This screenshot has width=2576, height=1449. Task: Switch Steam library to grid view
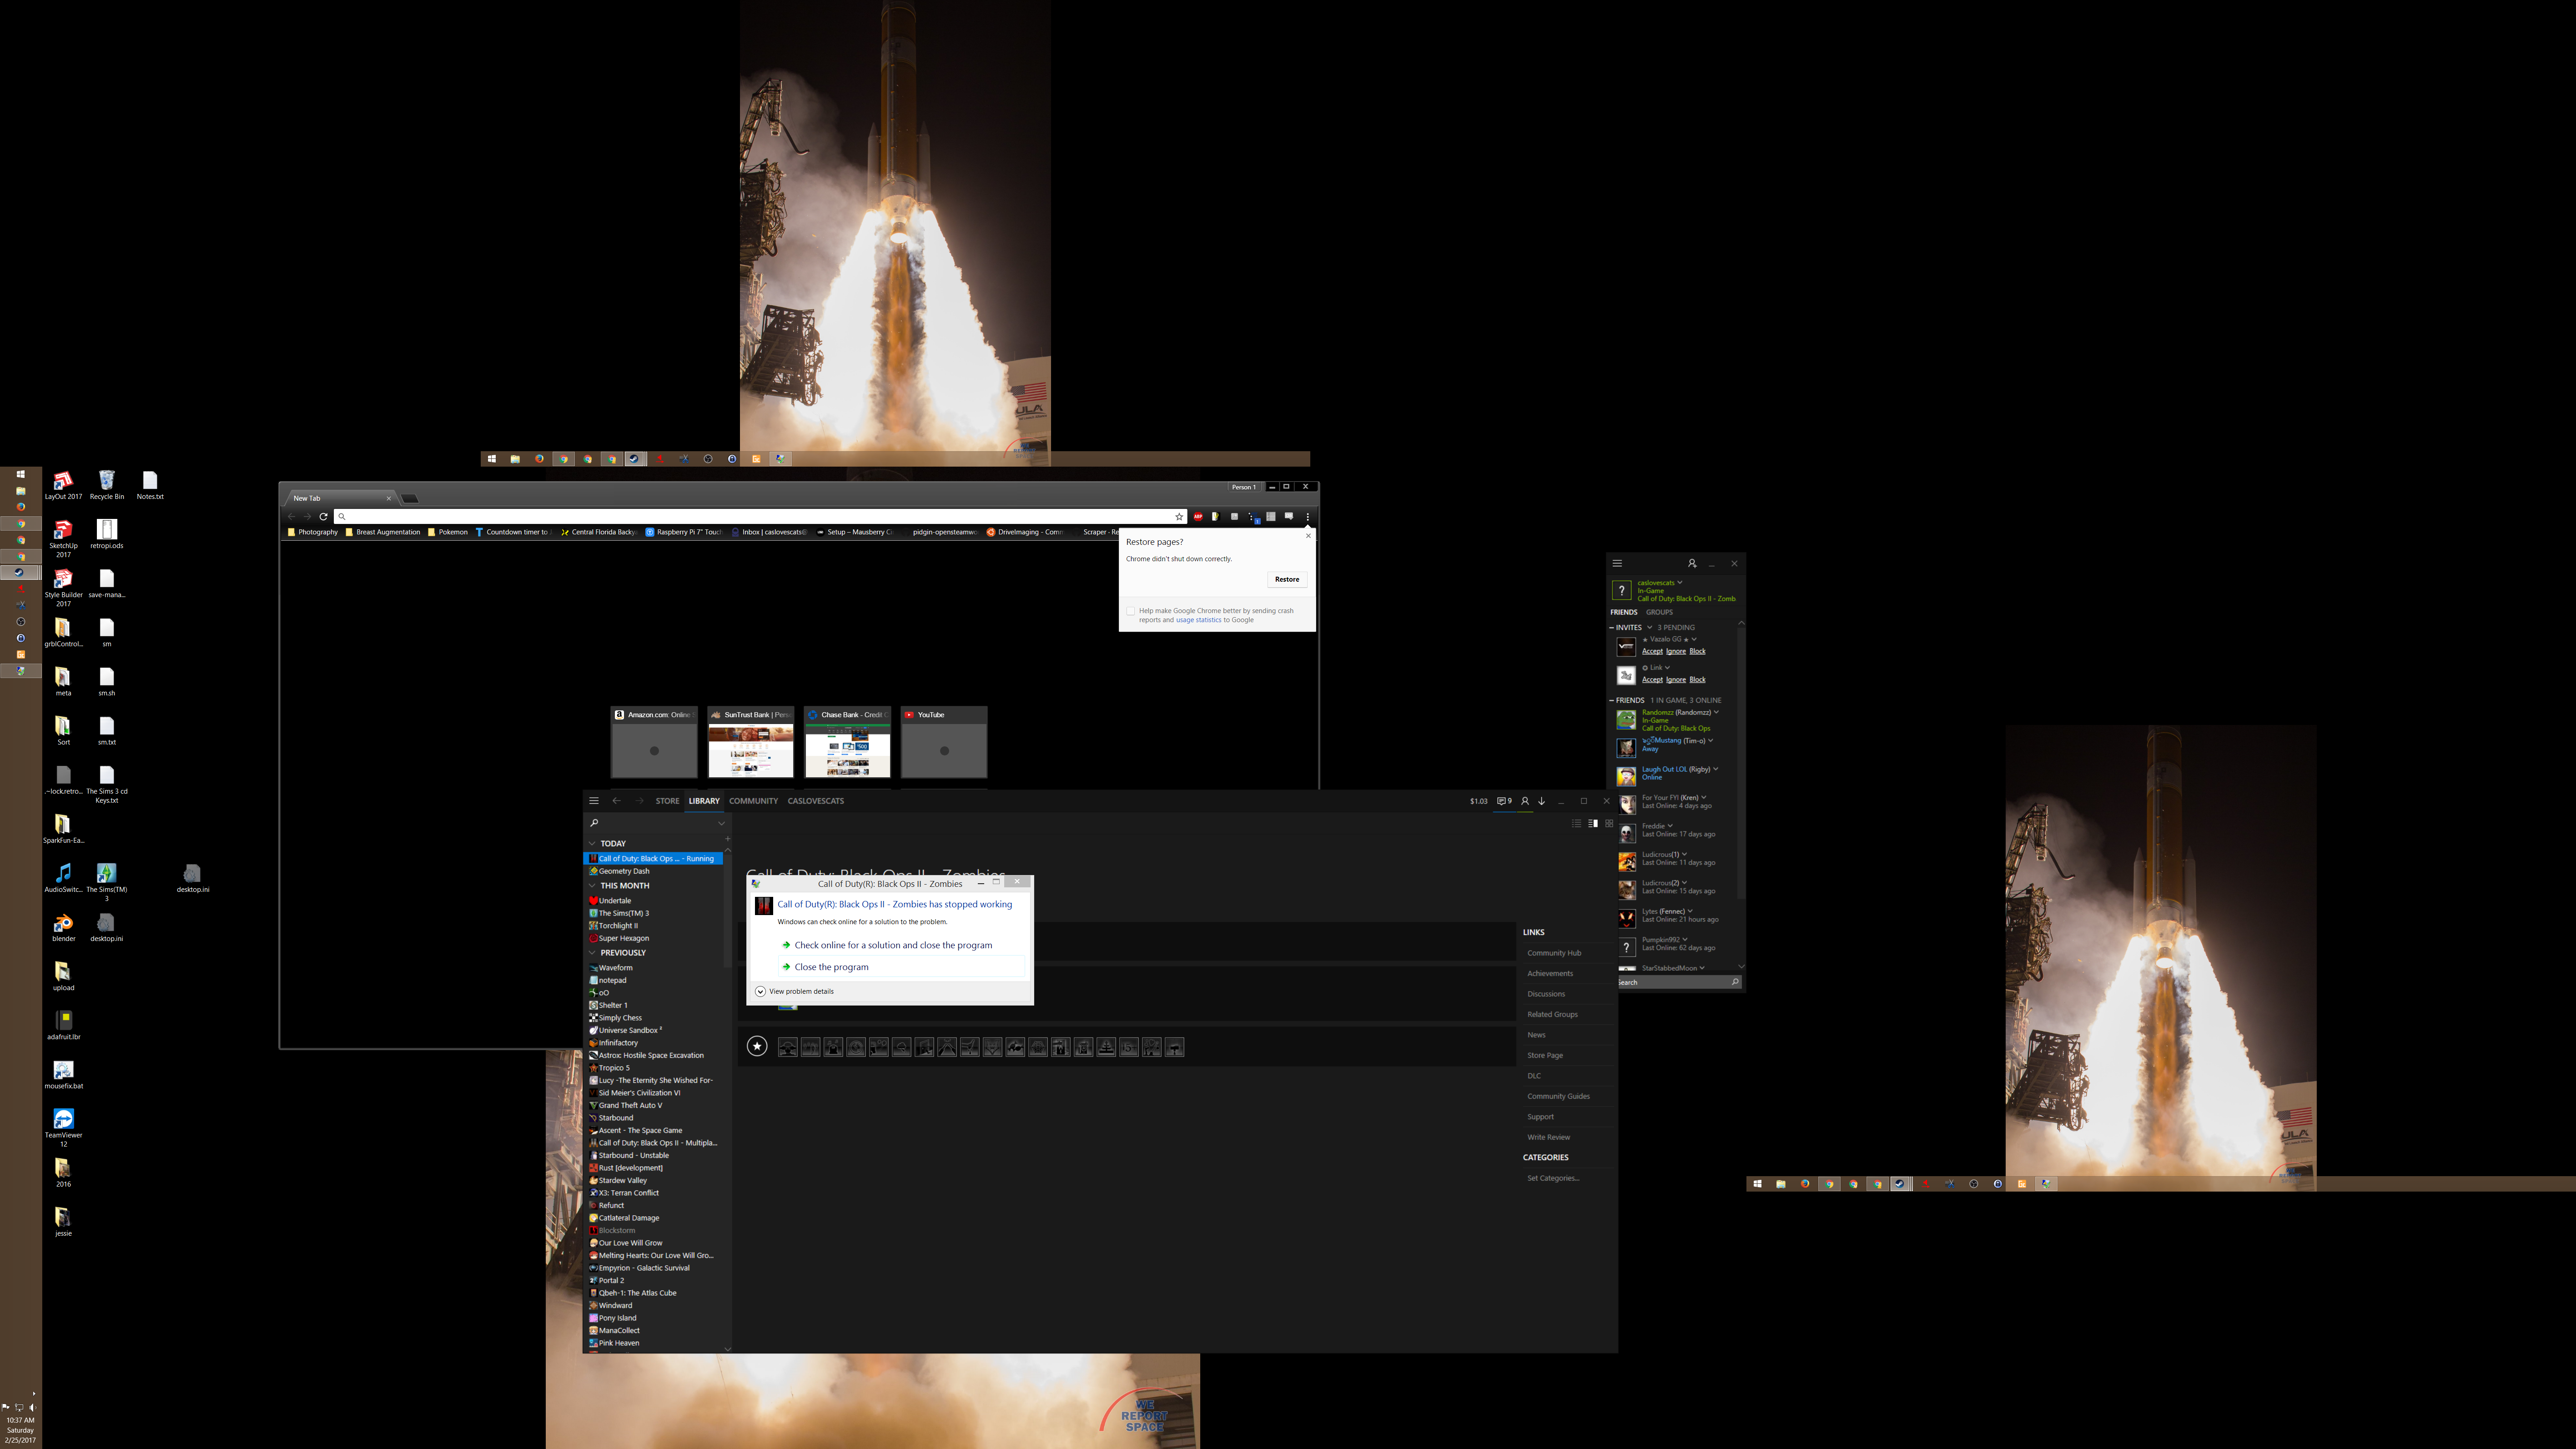pos(1609,824)
